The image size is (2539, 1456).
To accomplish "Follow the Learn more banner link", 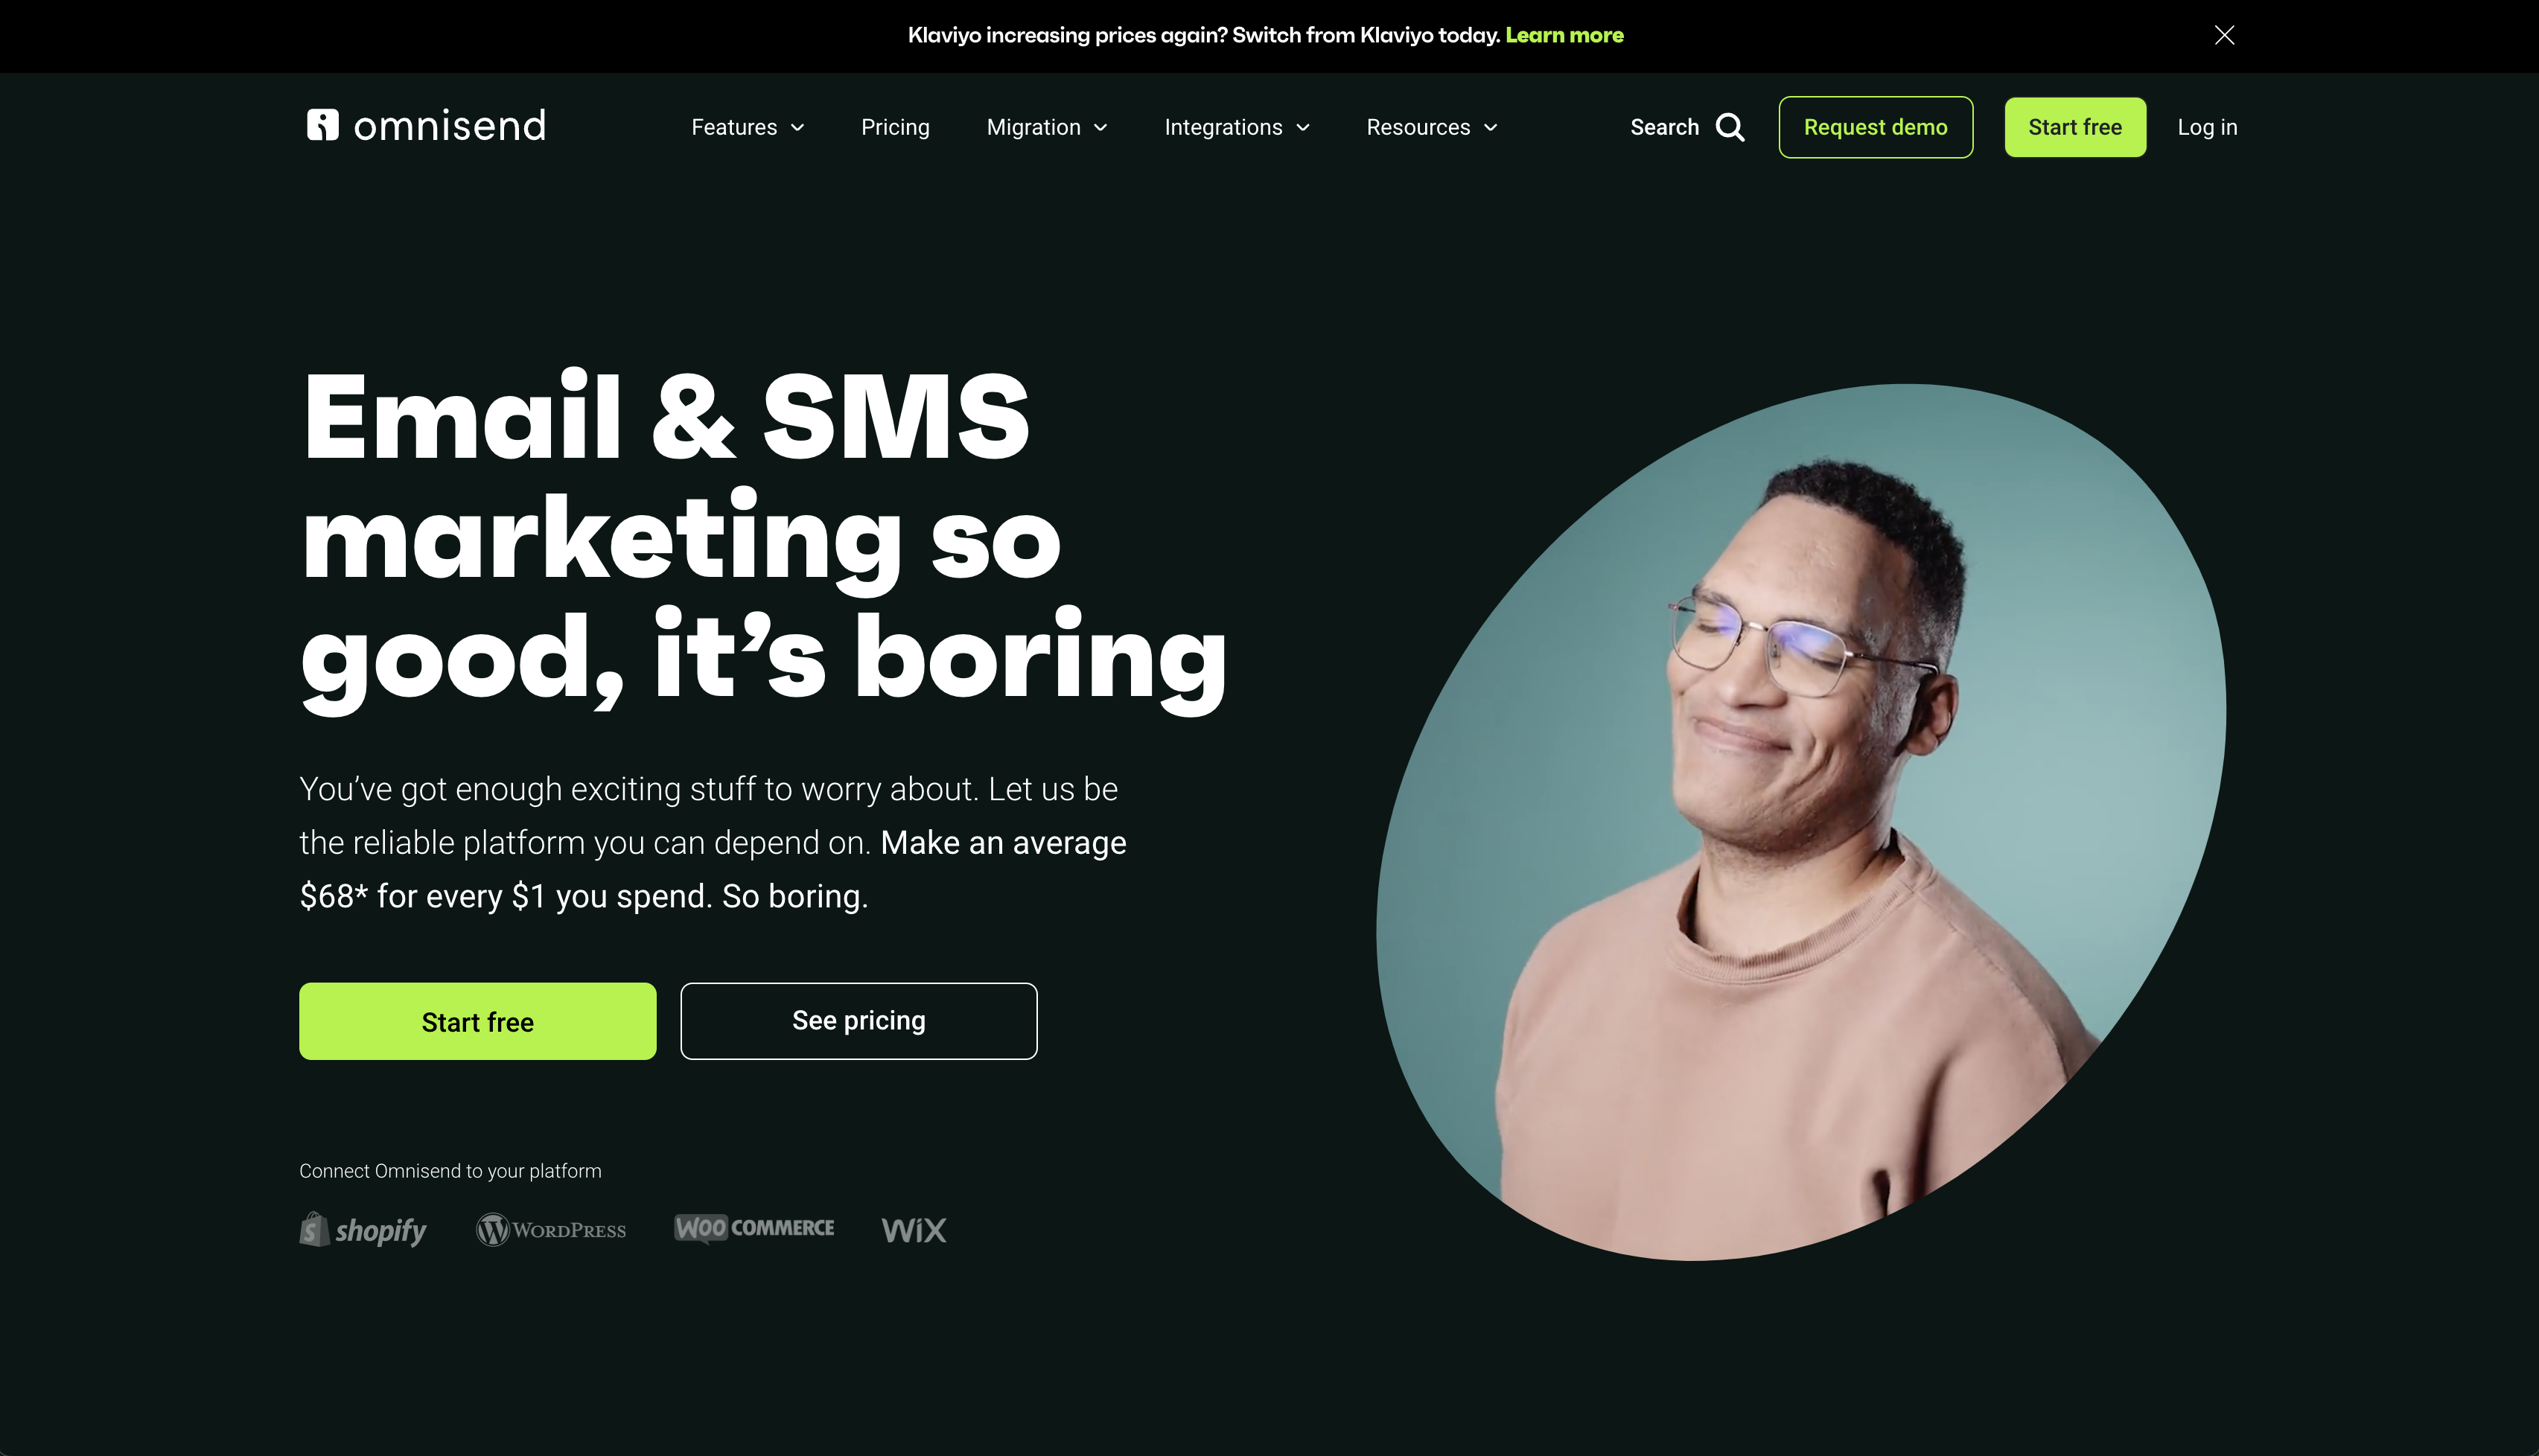I will pyautogui.click(x=1564, y=35).
